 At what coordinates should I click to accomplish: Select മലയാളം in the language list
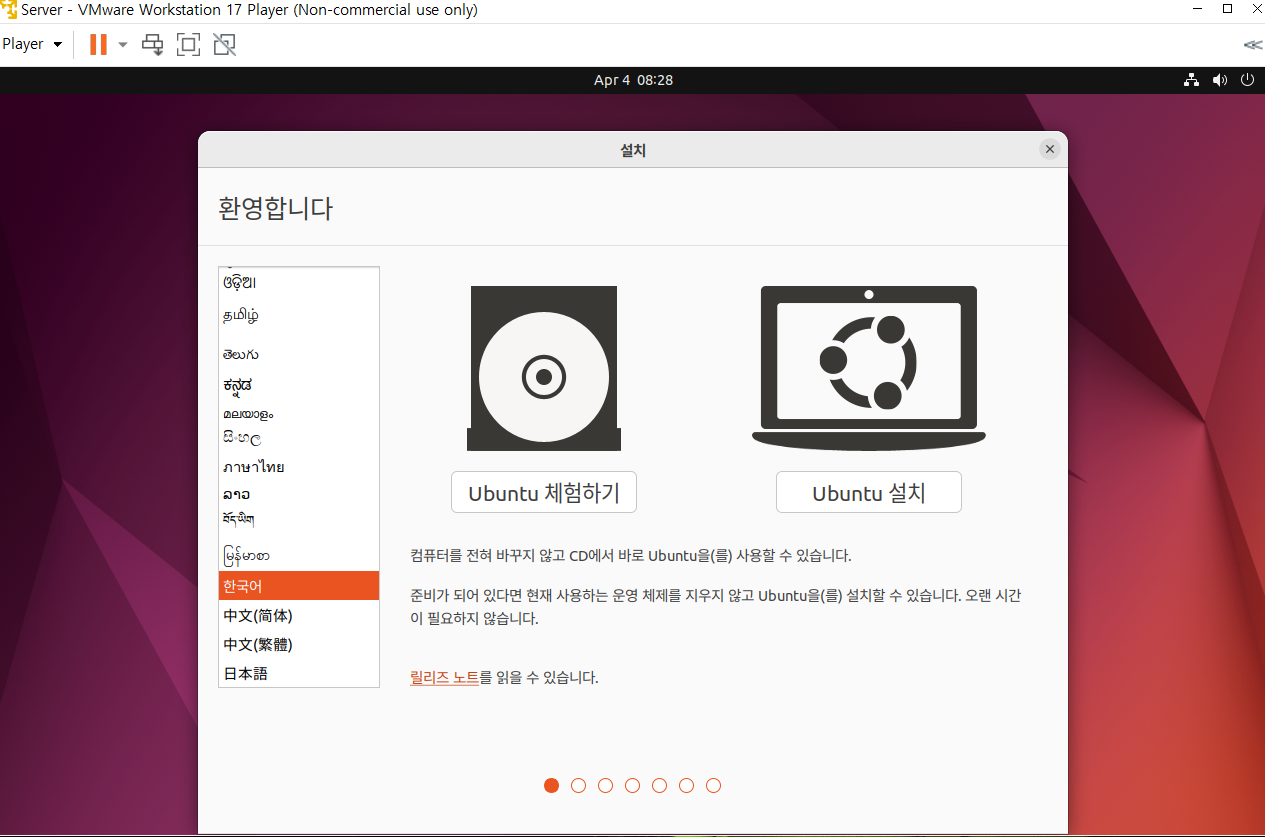pos(299,412)
